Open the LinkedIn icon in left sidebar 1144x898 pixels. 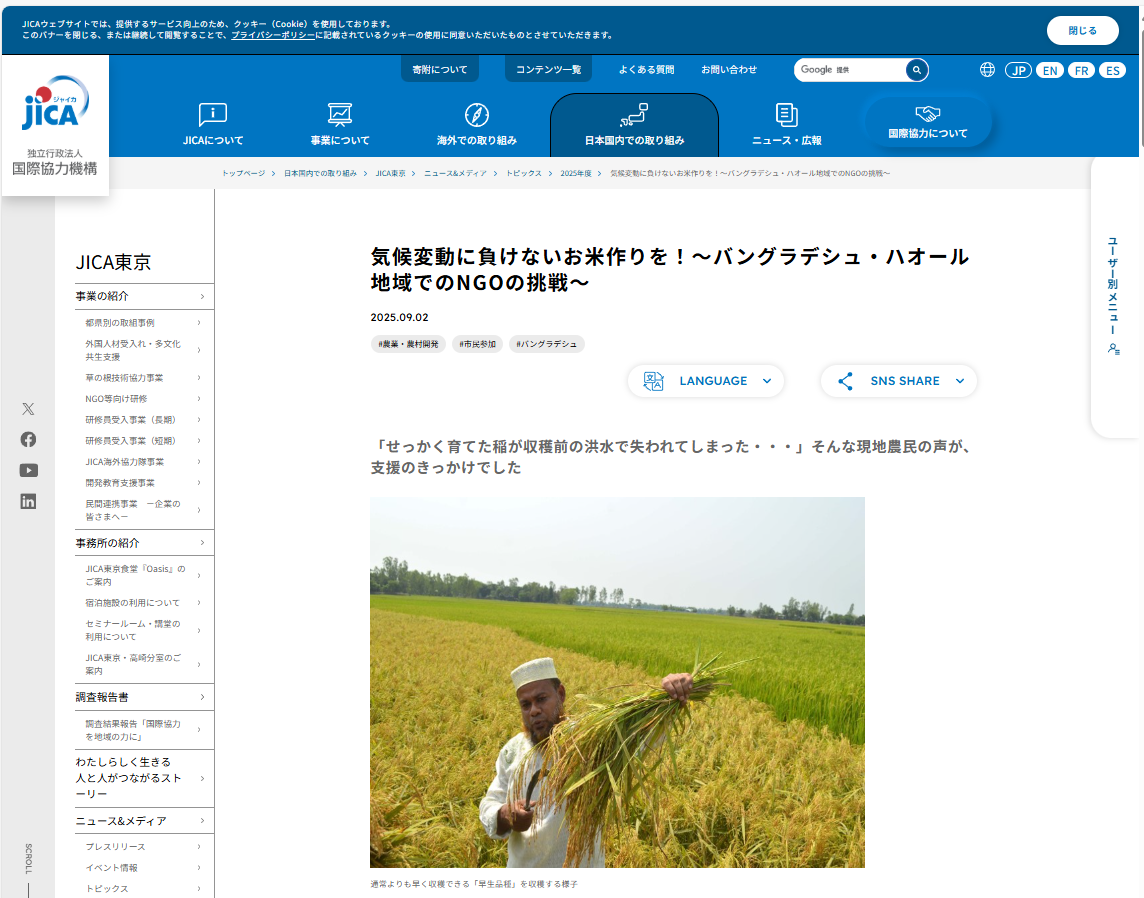click(28, 501)
